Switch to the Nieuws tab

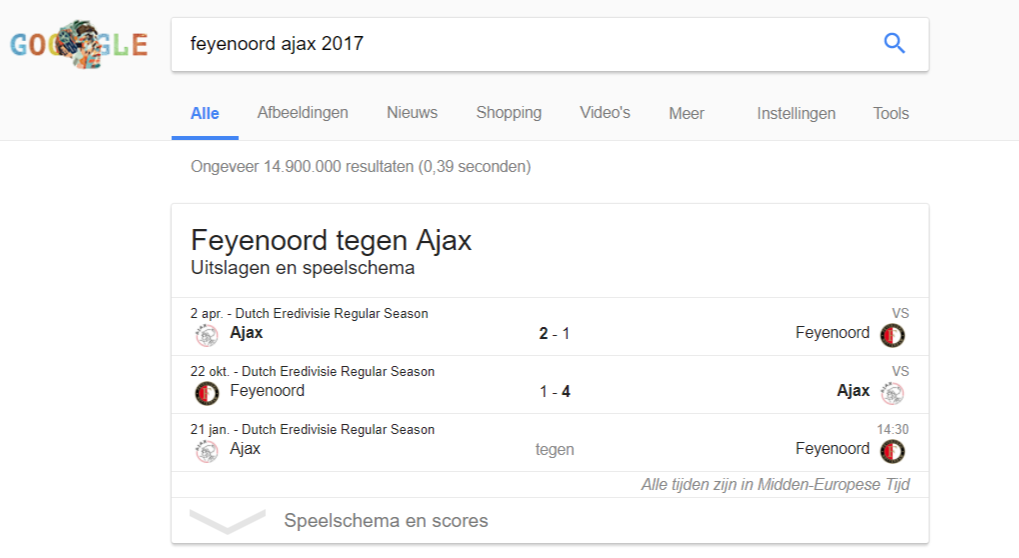pos(412,113)
